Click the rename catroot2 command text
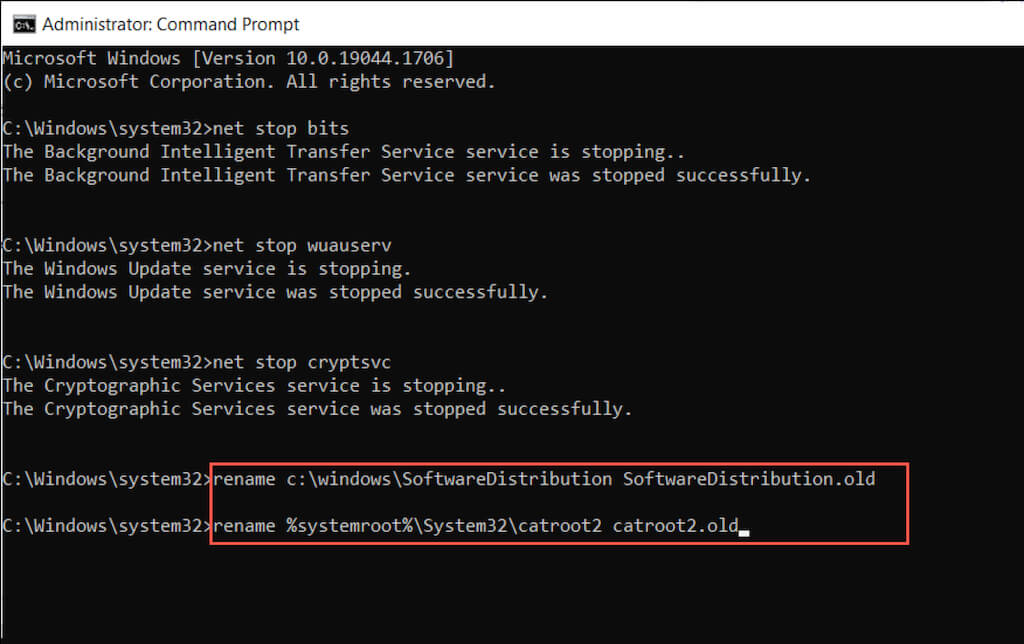 click(x=407, y=526)
